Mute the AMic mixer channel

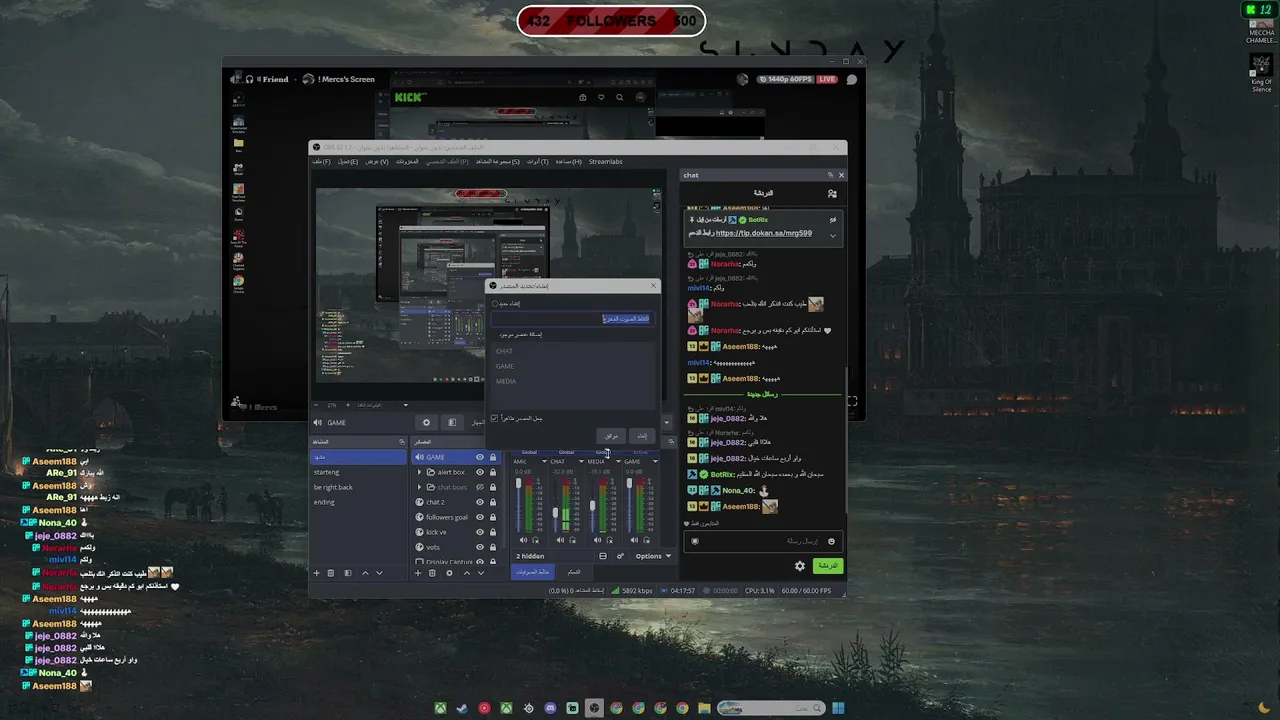(x=523, y=541)
